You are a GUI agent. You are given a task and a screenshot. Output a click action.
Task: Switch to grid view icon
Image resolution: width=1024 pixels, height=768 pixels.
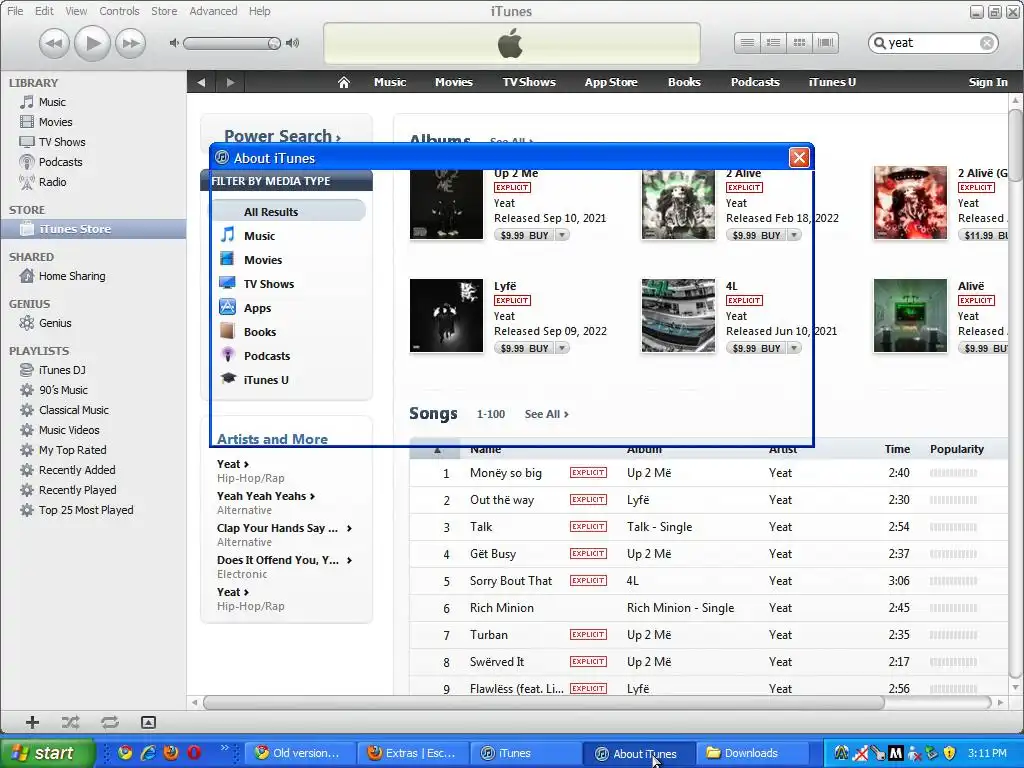click(x=799, y=43)
